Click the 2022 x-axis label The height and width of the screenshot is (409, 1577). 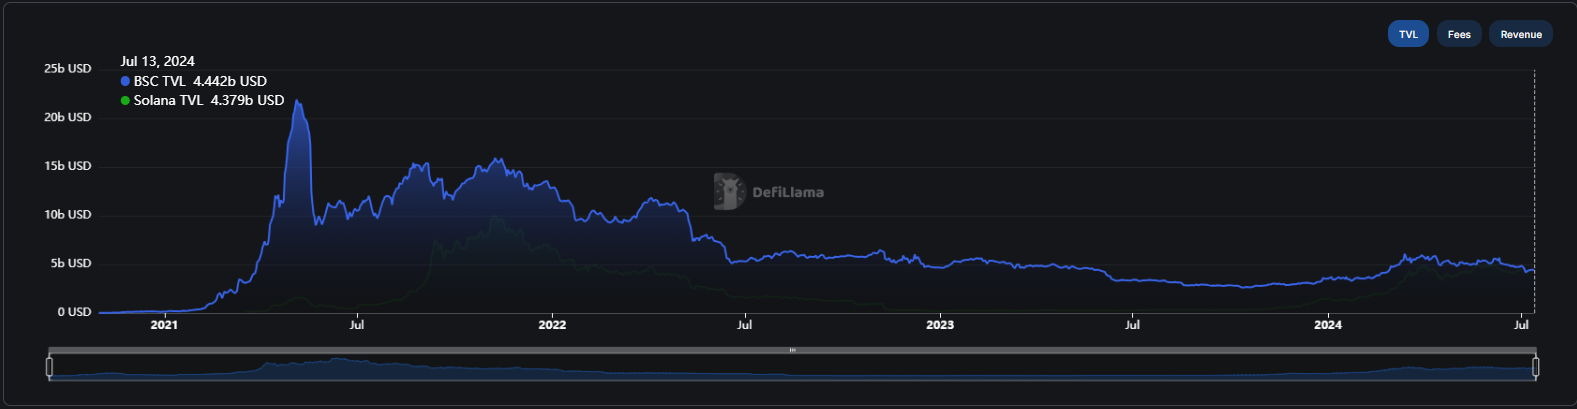pos(552,325)
